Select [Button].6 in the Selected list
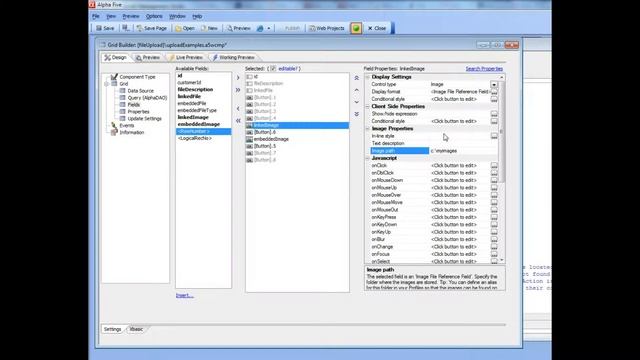 click(264, 132)
